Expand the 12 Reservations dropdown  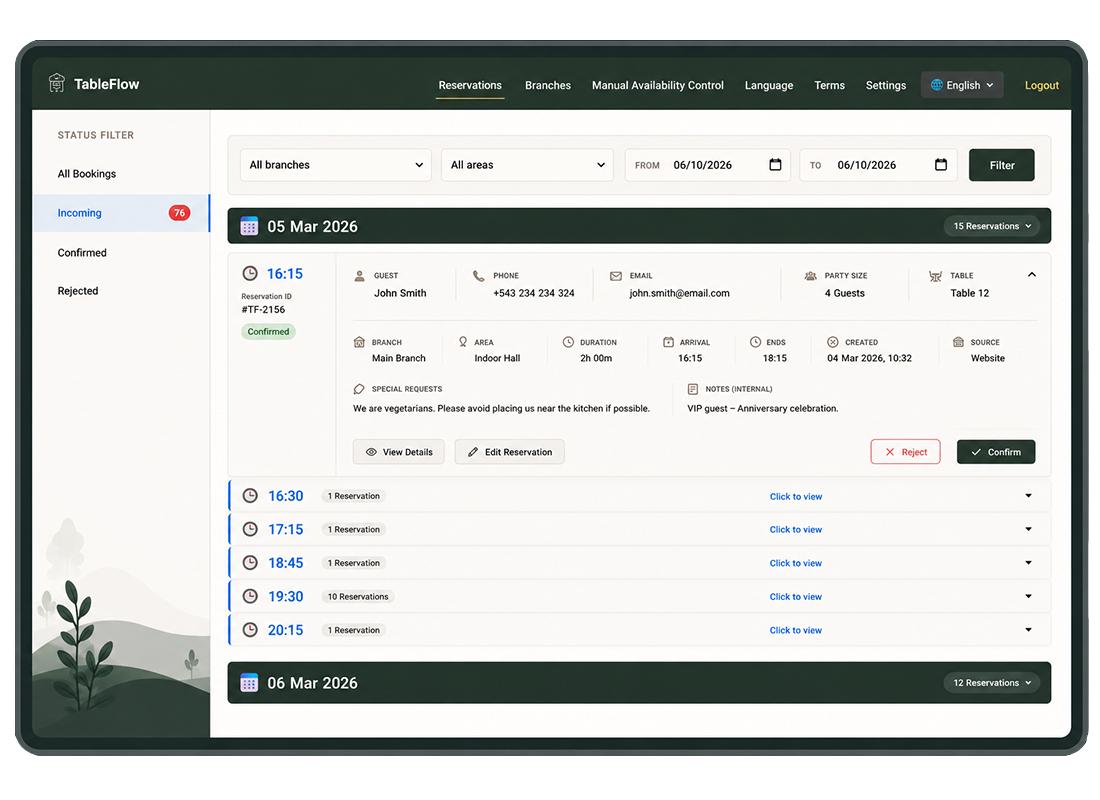pos(992,683)
